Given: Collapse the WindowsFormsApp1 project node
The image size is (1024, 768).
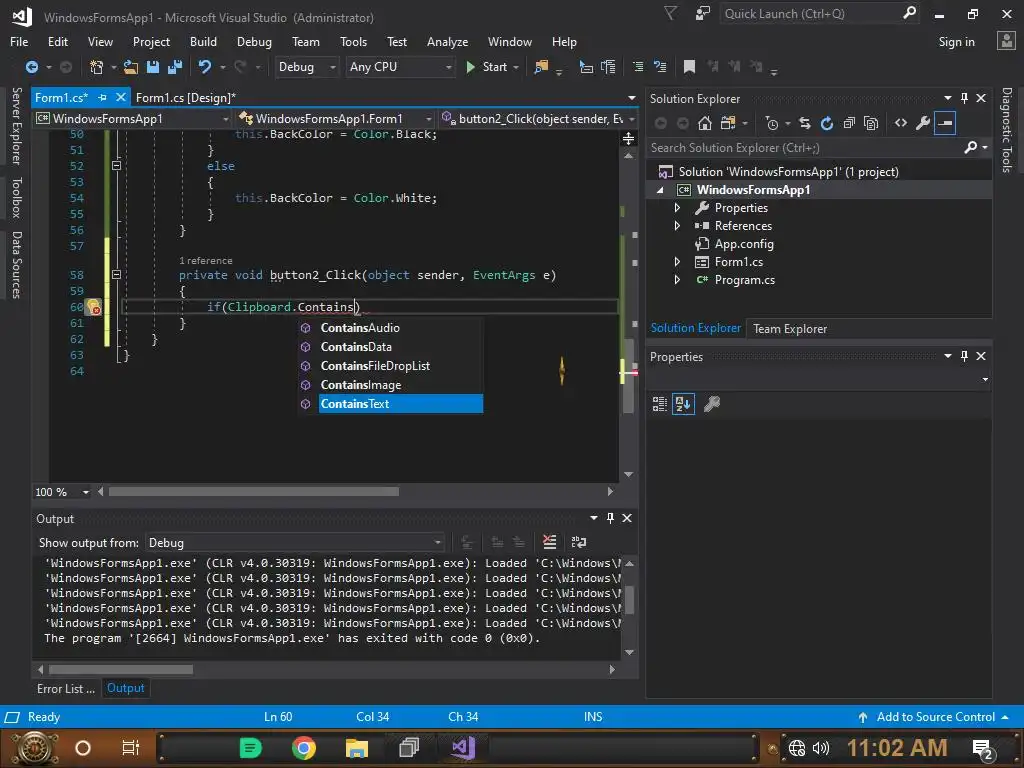Looking at the screenshot, I should (x=660, y=190).
